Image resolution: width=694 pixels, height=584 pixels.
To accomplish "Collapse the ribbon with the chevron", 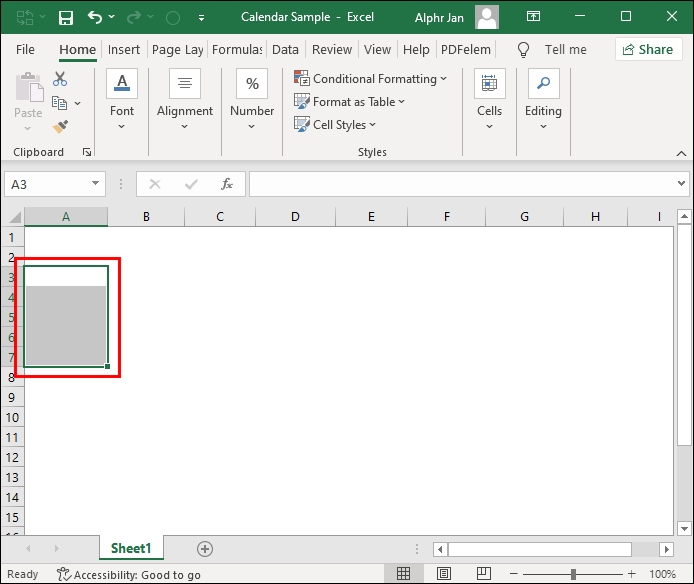I will 681,154.
